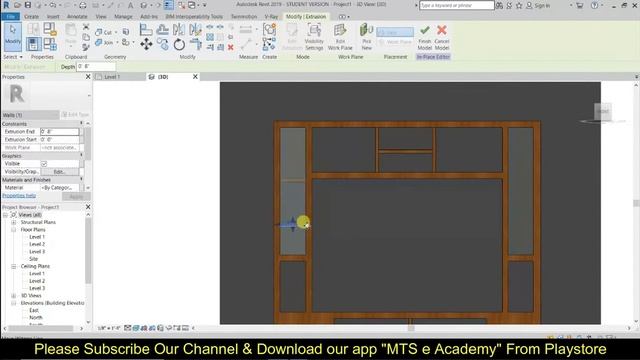Screen dimensions: 640x360
Task: Open the File menu tab
Action: (x=11, y=17)
